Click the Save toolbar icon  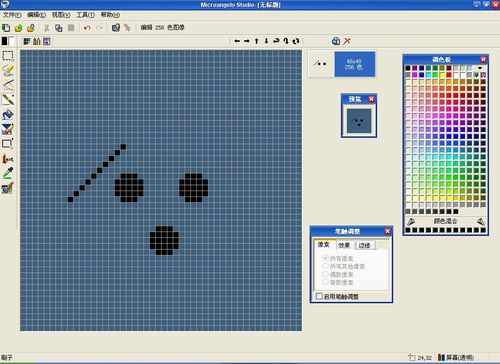coord(31,28)
